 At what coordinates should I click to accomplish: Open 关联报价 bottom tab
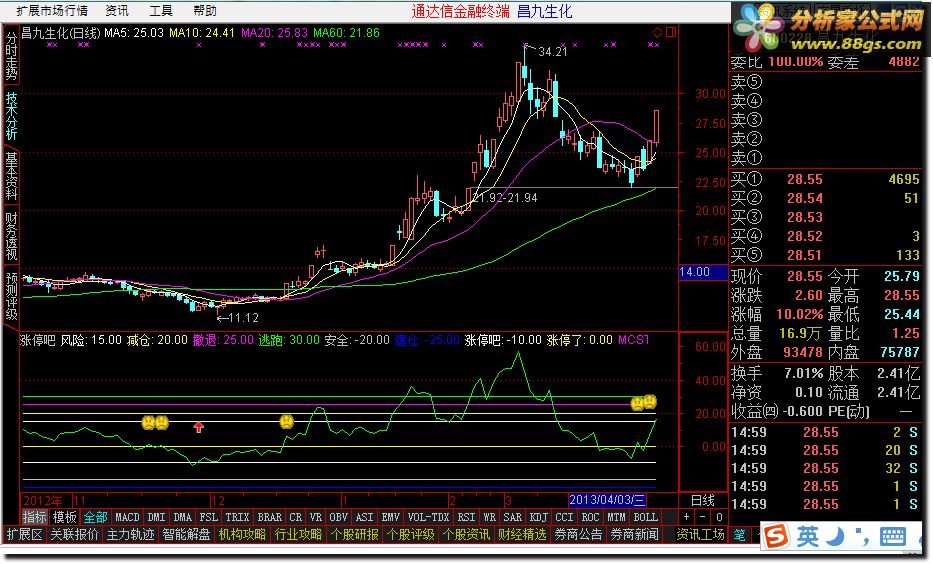click(x=74, y=534)
